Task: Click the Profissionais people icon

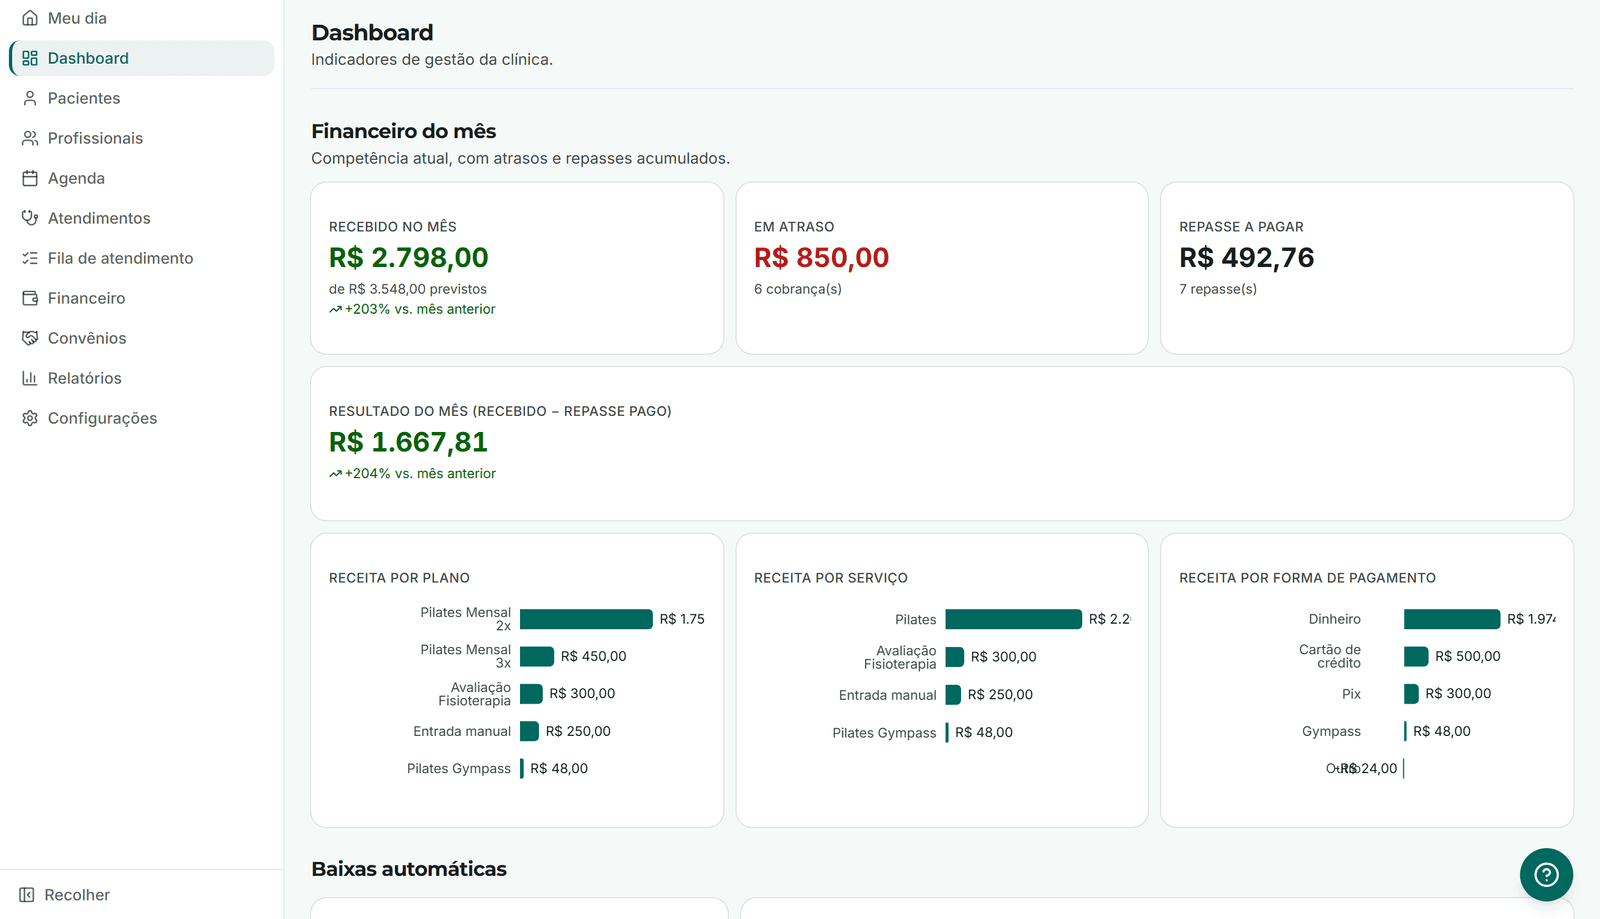Action: (30, 138)
